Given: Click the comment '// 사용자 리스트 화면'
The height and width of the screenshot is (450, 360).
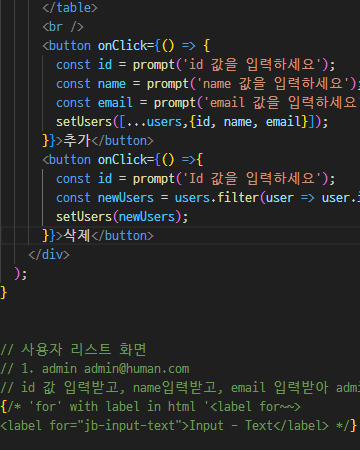Looking at the screenshot, I should (73, 350).
